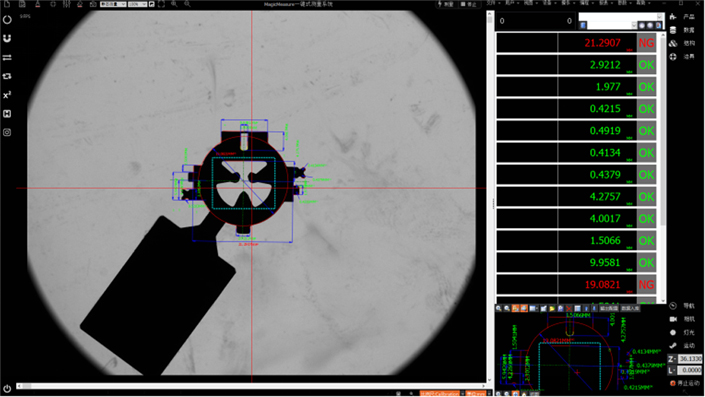Click the Z value input field
The width and height of the screenshot is (705, 397).
coord(690,359)
